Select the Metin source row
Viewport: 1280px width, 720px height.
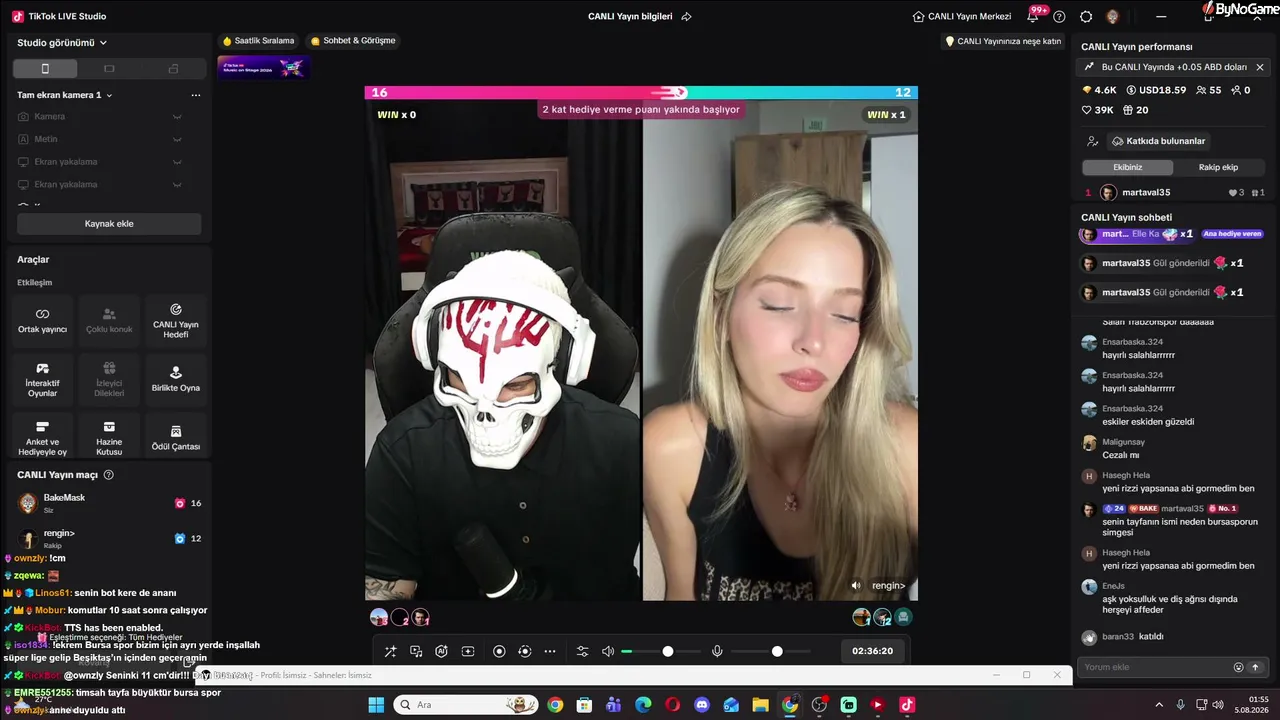109,139
